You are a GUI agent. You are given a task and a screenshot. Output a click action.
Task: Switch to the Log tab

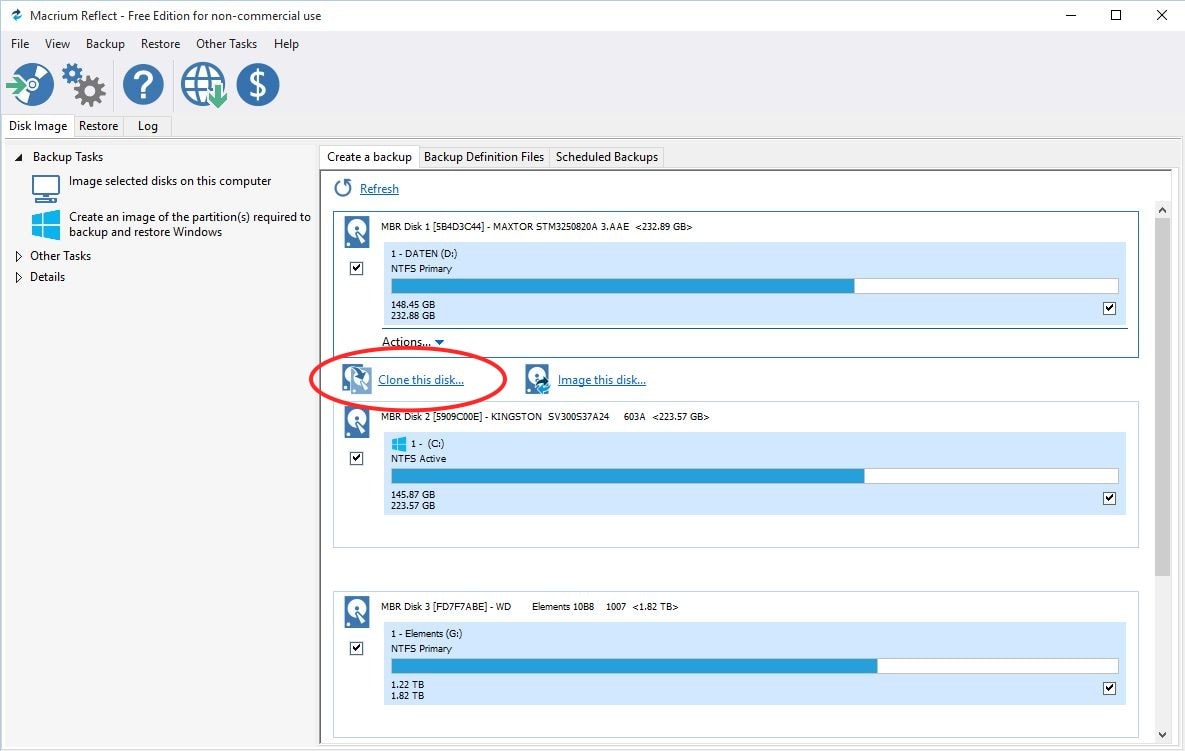tap(147, 126)
